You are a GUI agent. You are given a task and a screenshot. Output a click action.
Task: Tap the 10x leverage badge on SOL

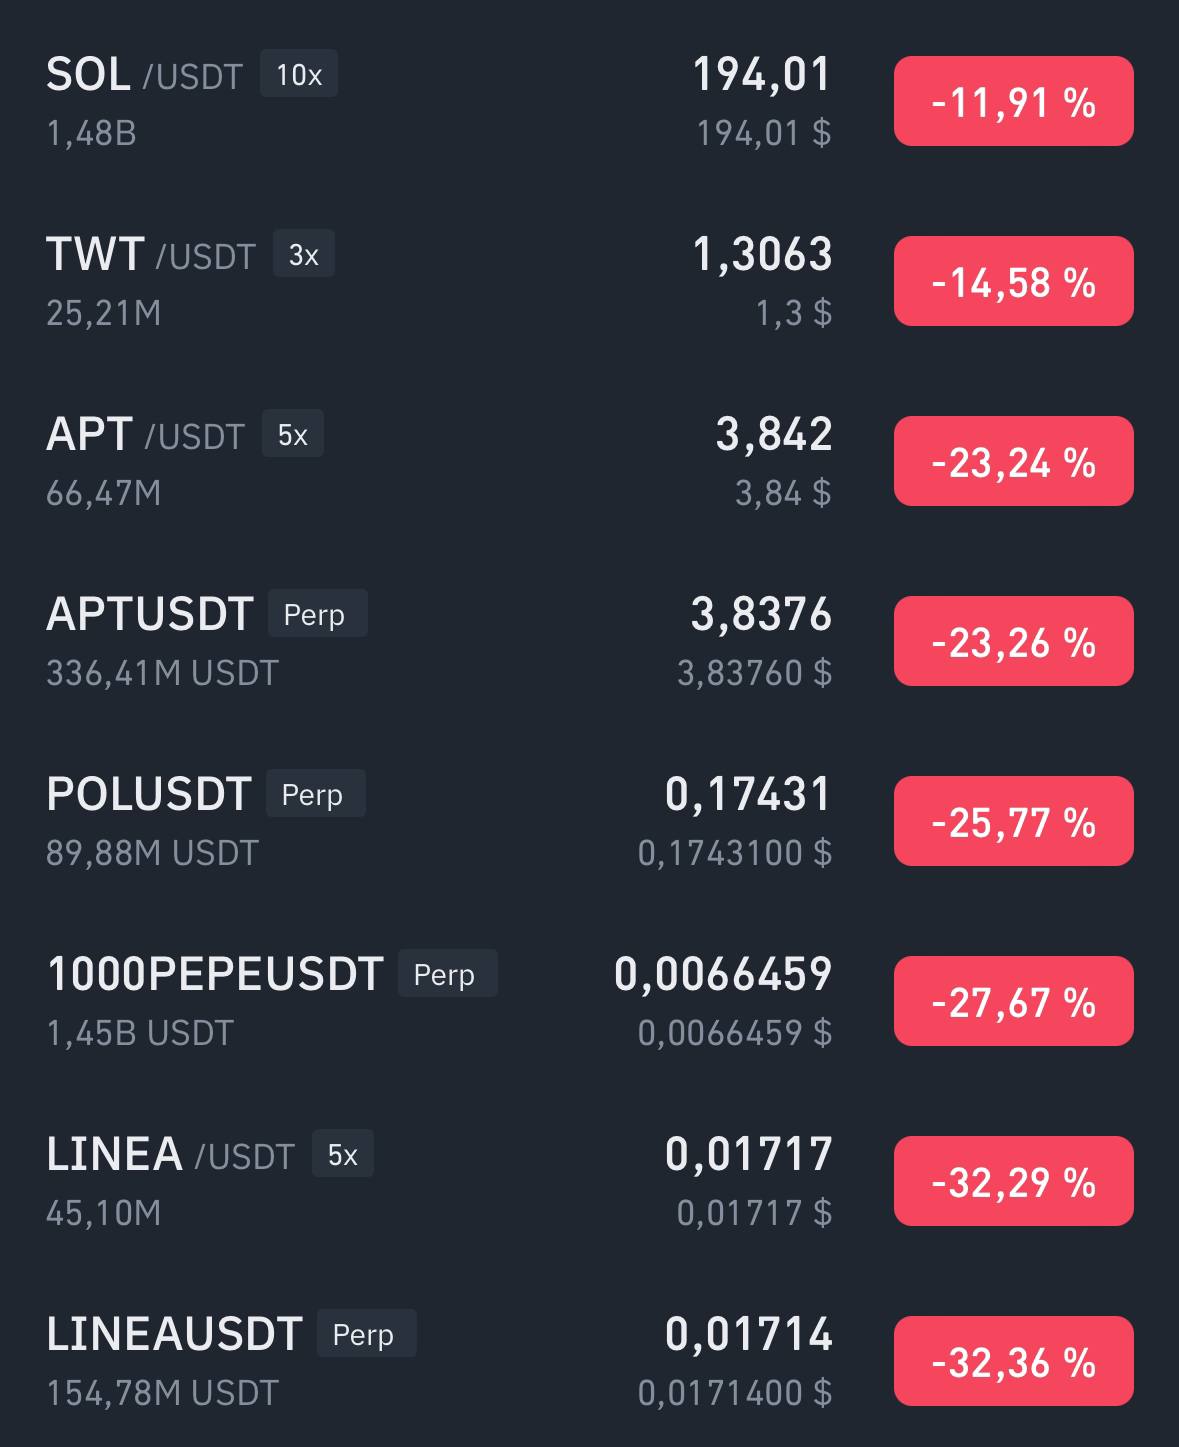point(299,74)
